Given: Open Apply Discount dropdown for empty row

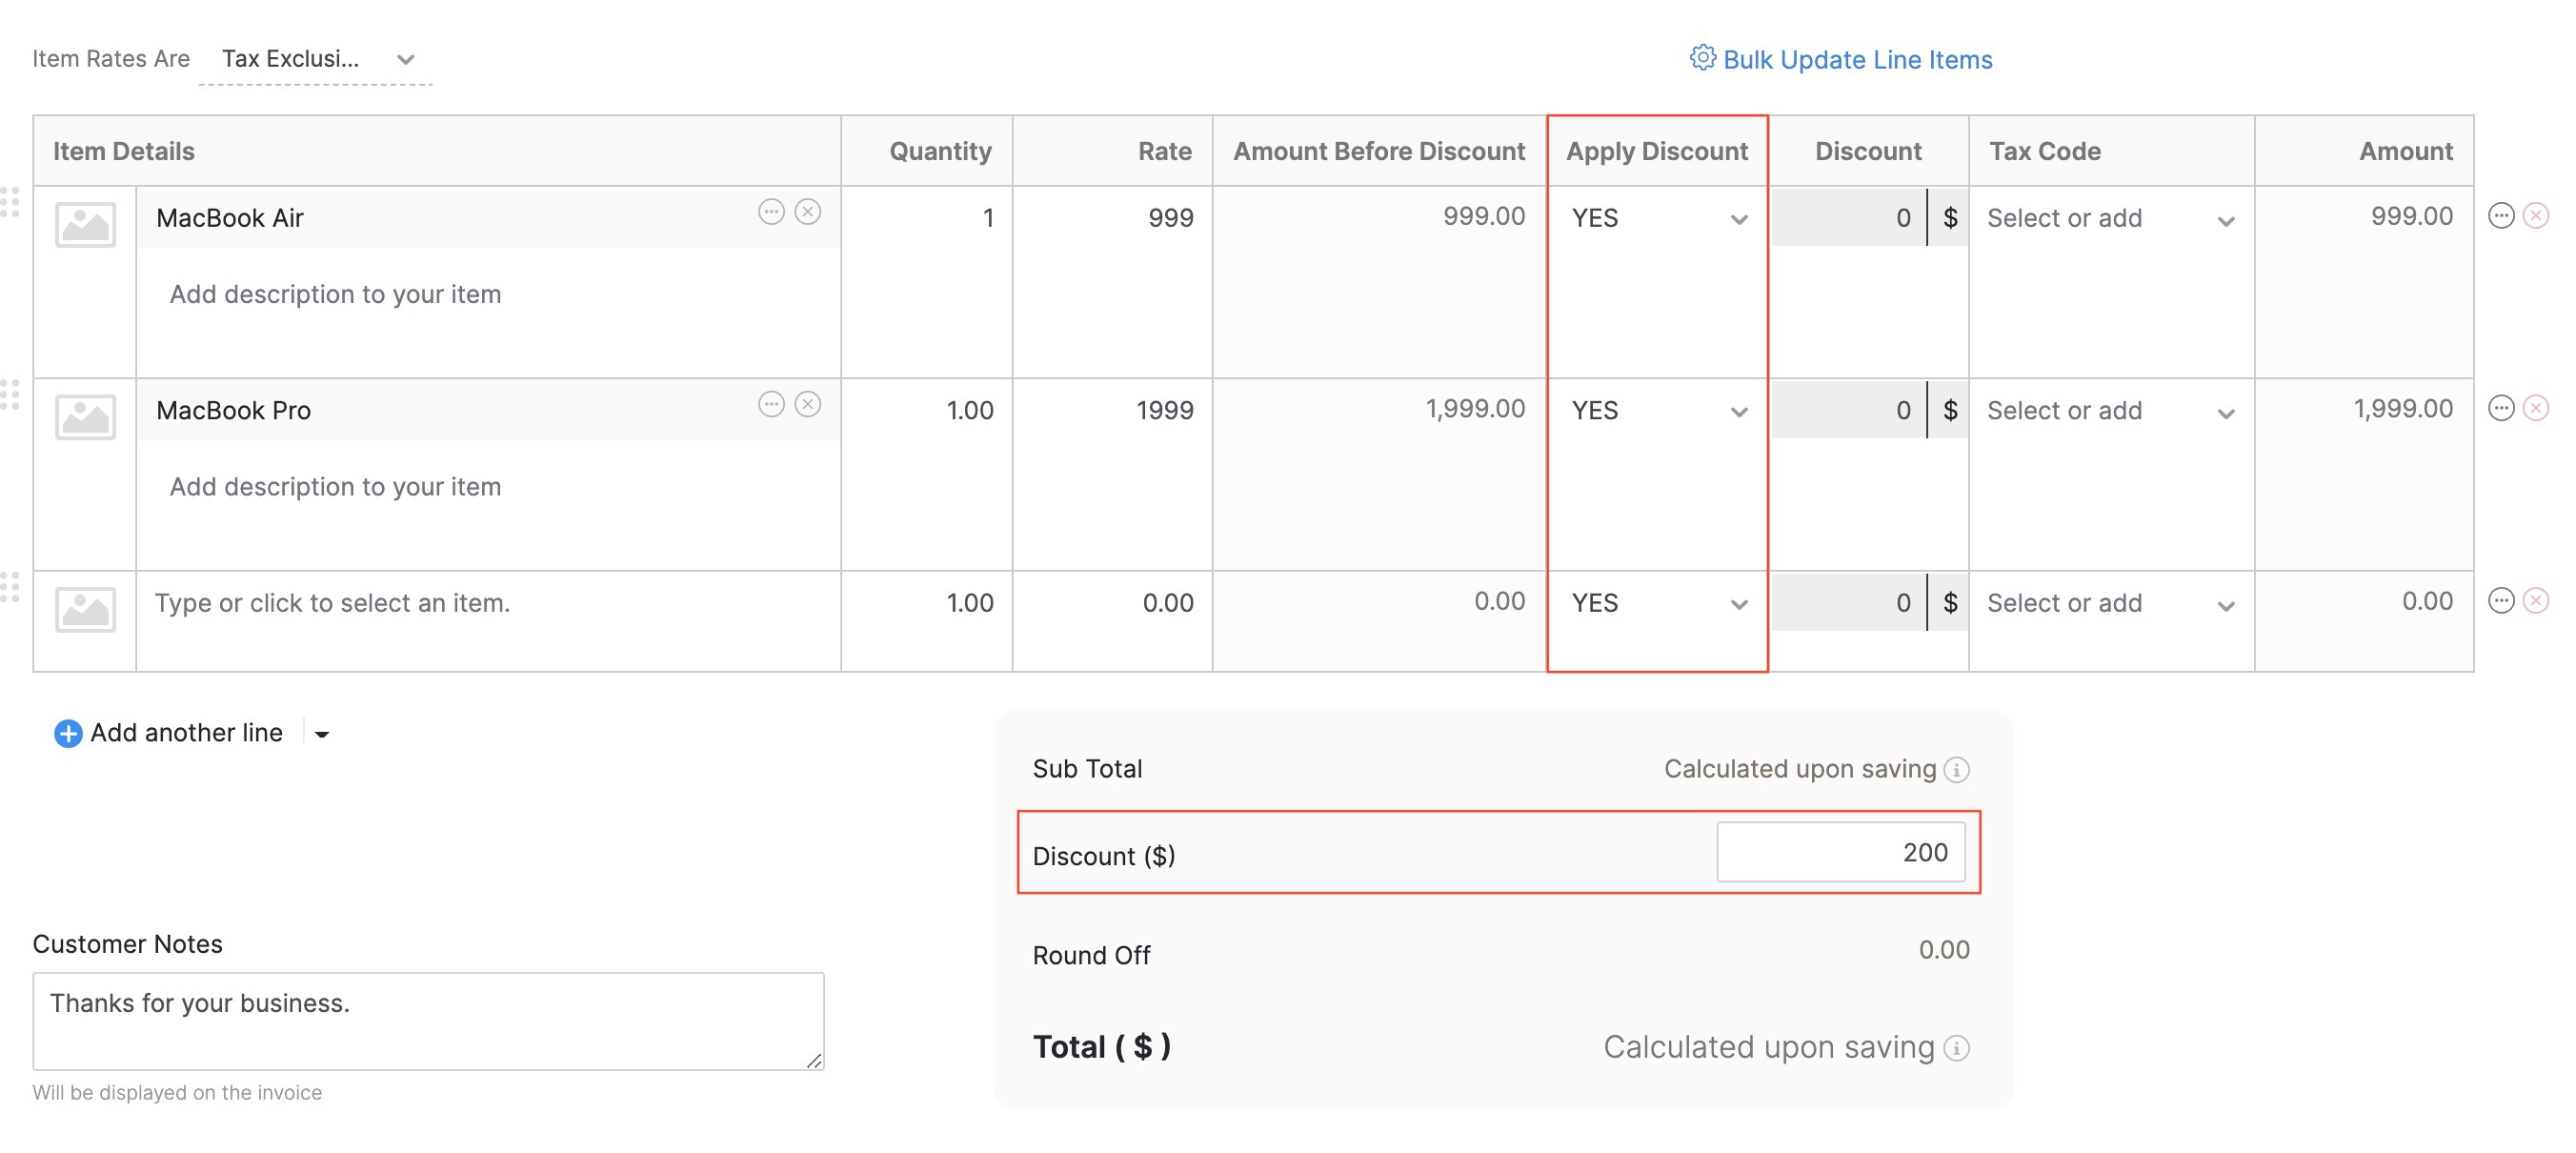Looking at the screenshot, I should coord(1658,603).
